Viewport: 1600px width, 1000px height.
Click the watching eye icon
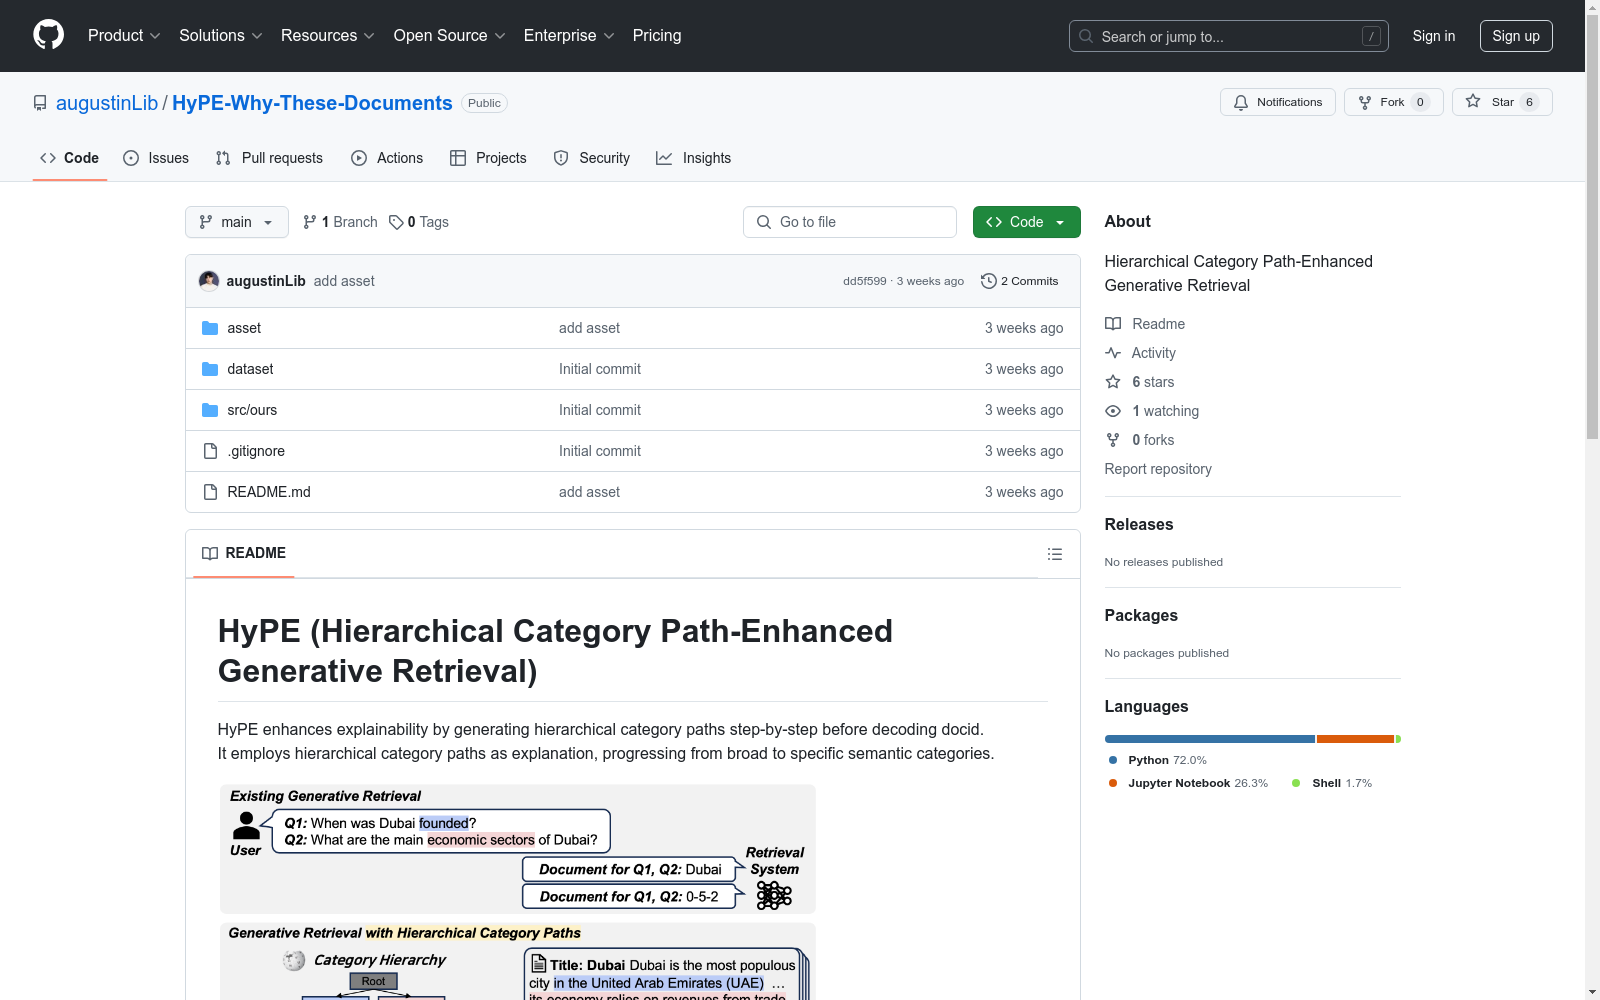point(1113,411)
